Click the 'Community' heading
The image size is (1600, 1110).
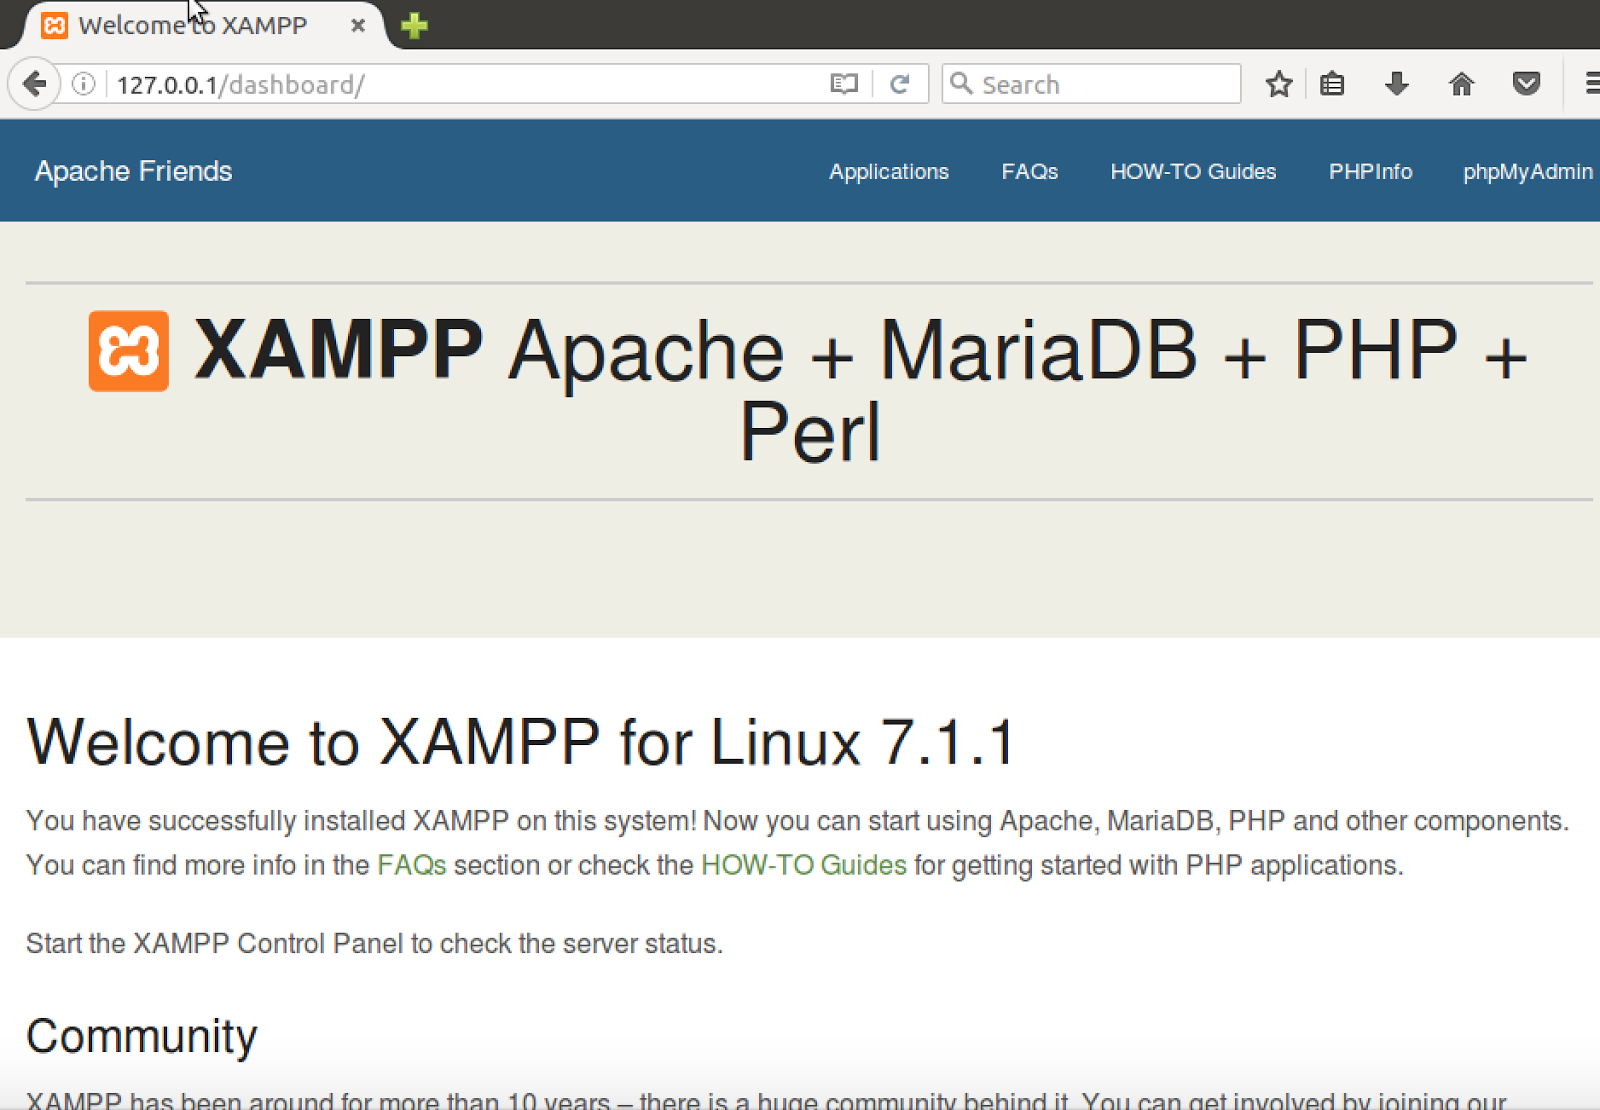click(141, 1036)
